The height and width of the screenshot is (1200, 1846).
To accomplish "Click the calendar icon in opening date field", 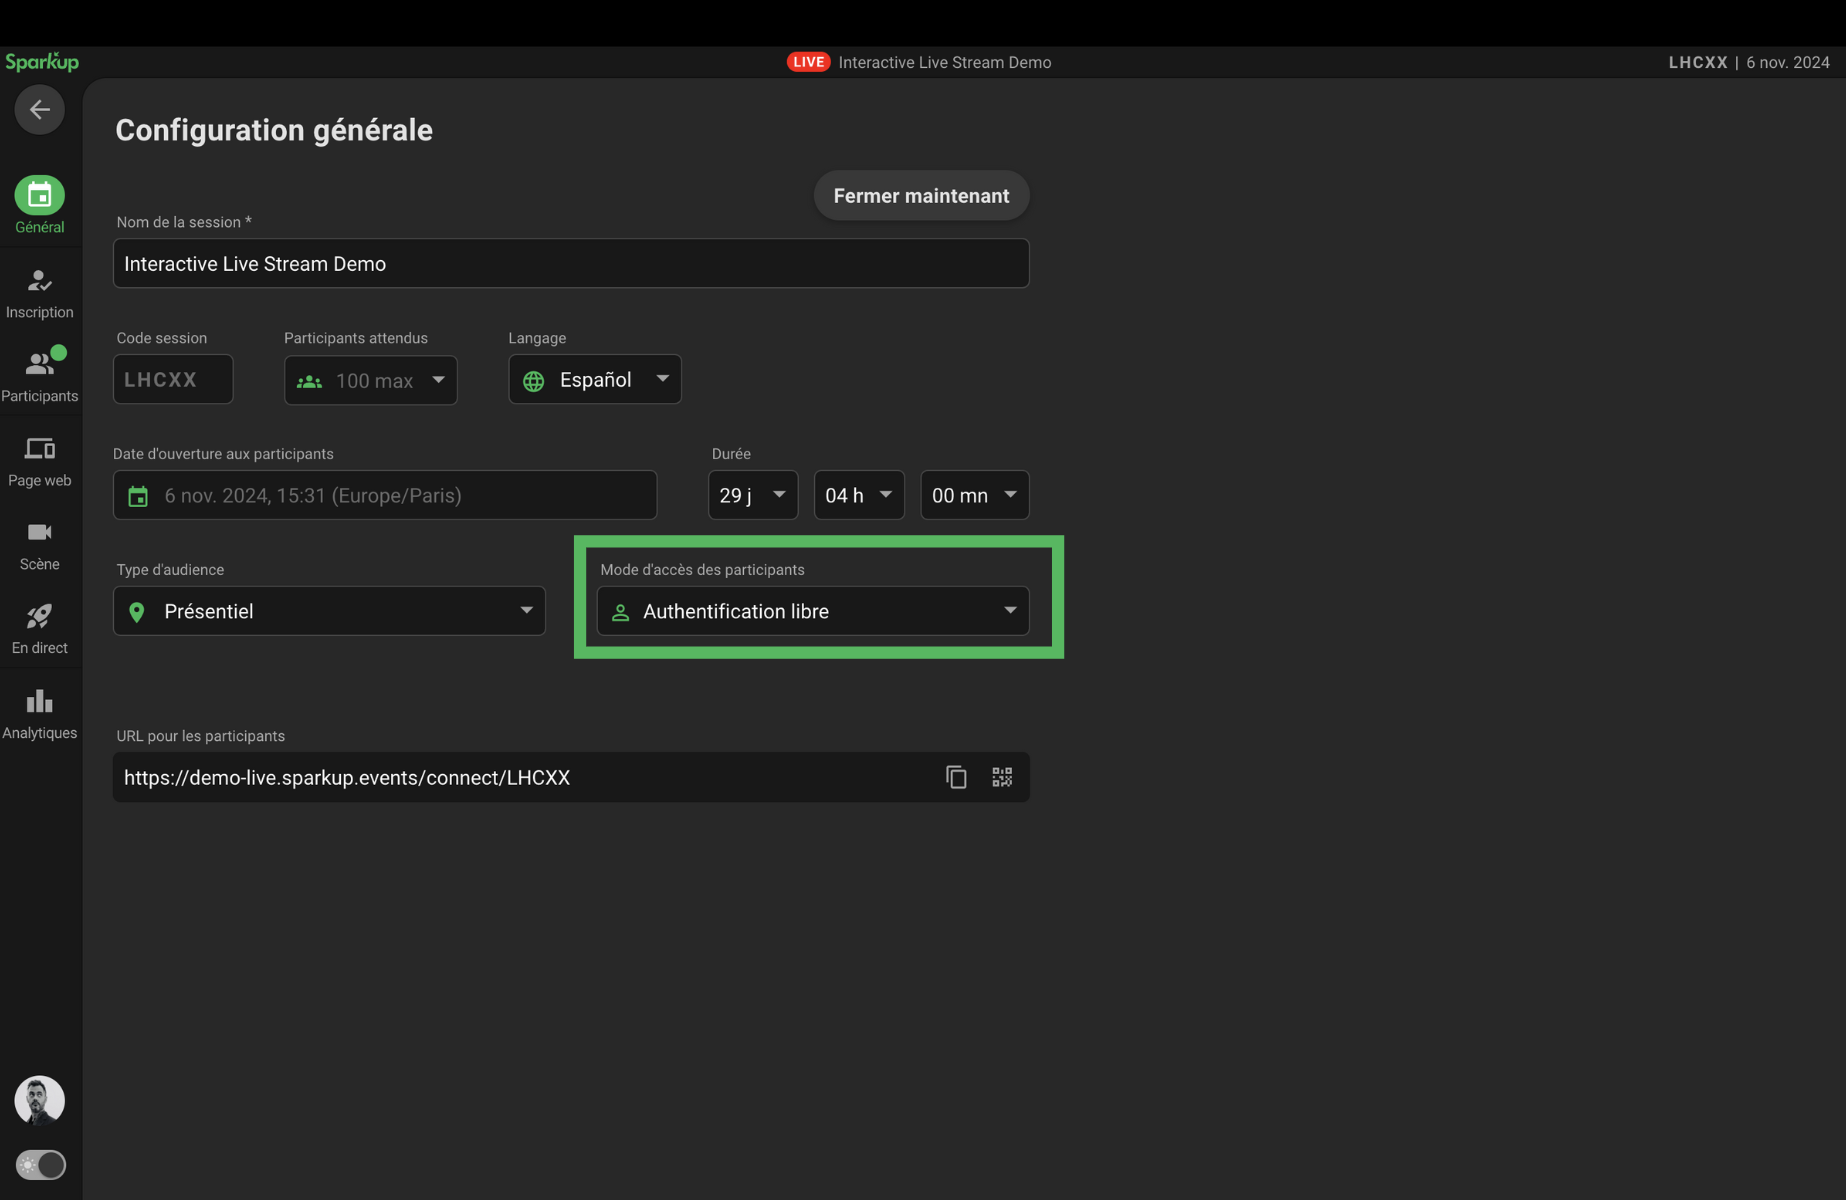I will (x=138, y=496).
